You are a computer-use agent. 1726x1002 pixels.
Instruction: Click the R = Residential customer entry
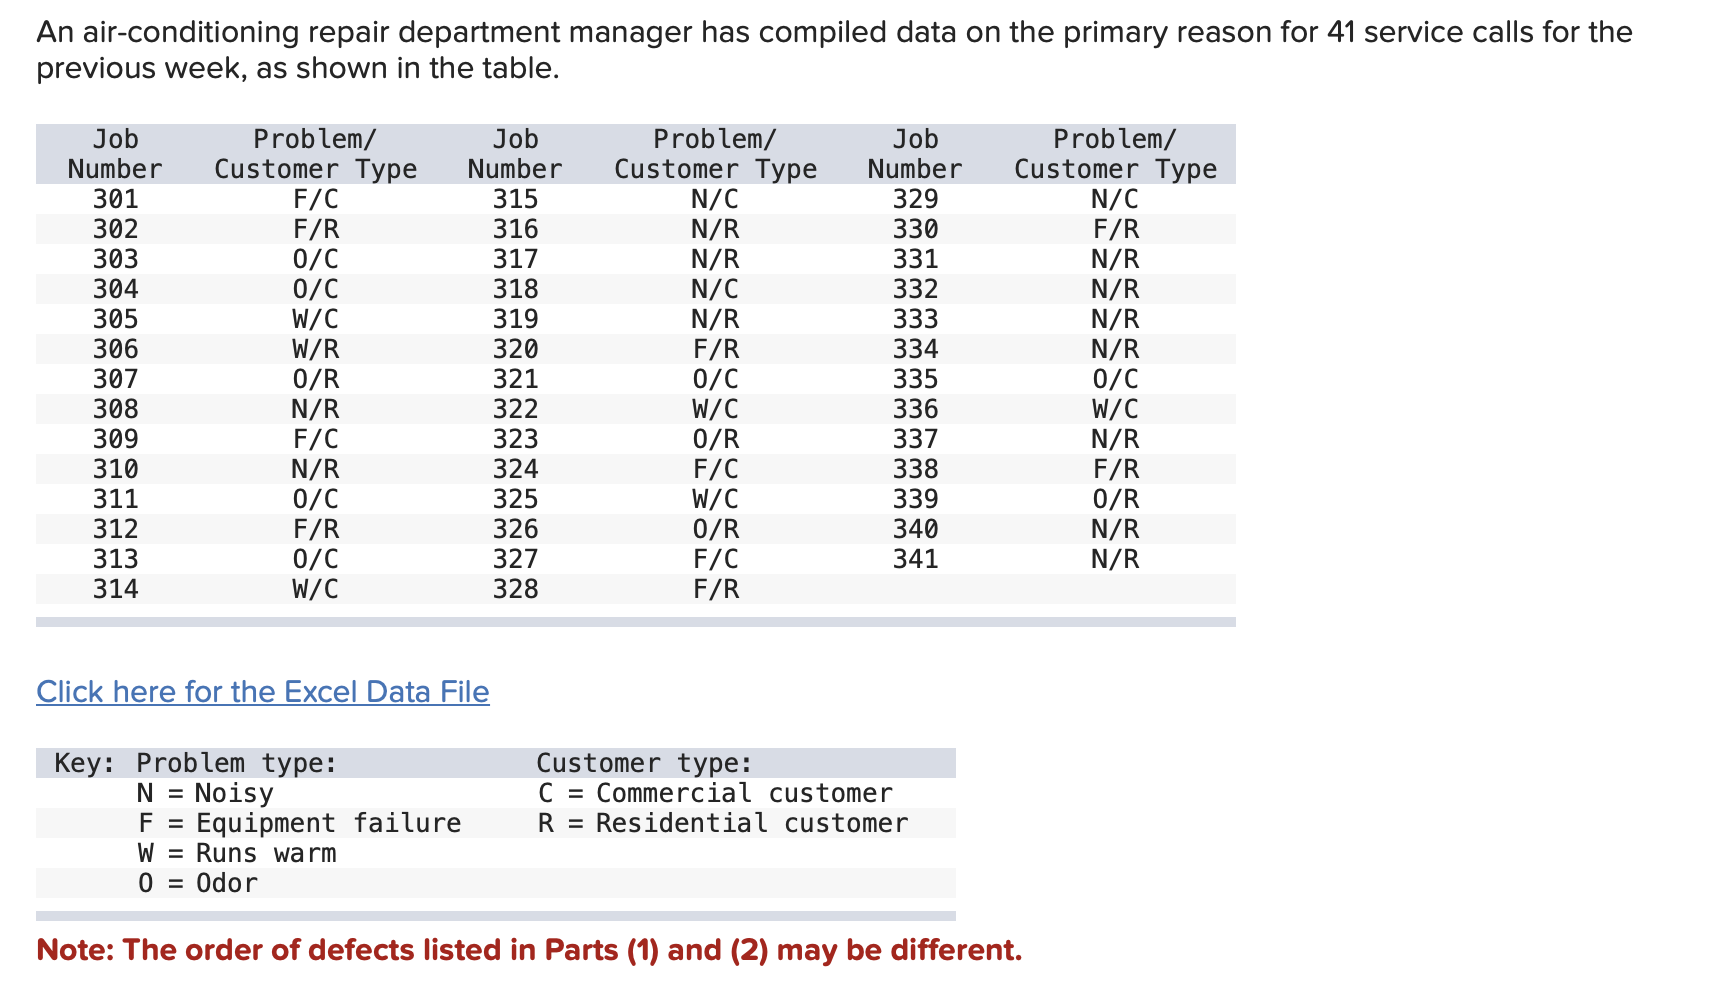click(x=723, y=823)
